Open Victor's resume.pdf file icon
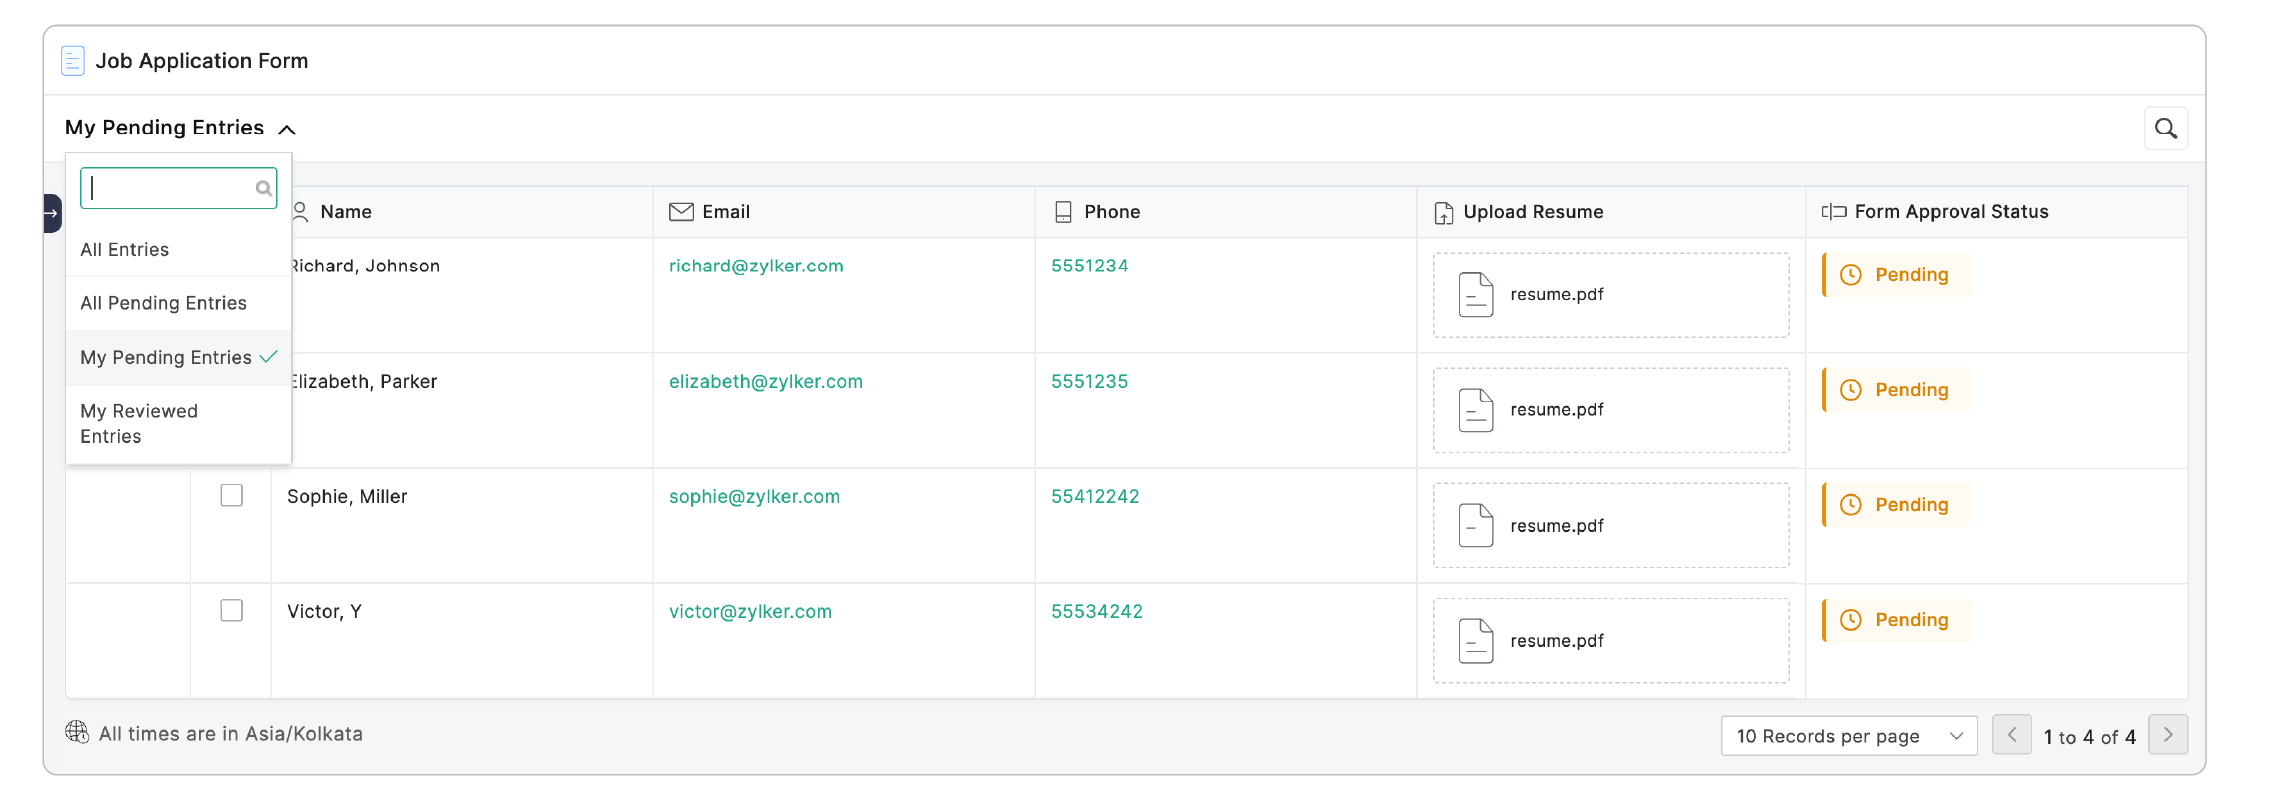 click(x=1475, y=641)
